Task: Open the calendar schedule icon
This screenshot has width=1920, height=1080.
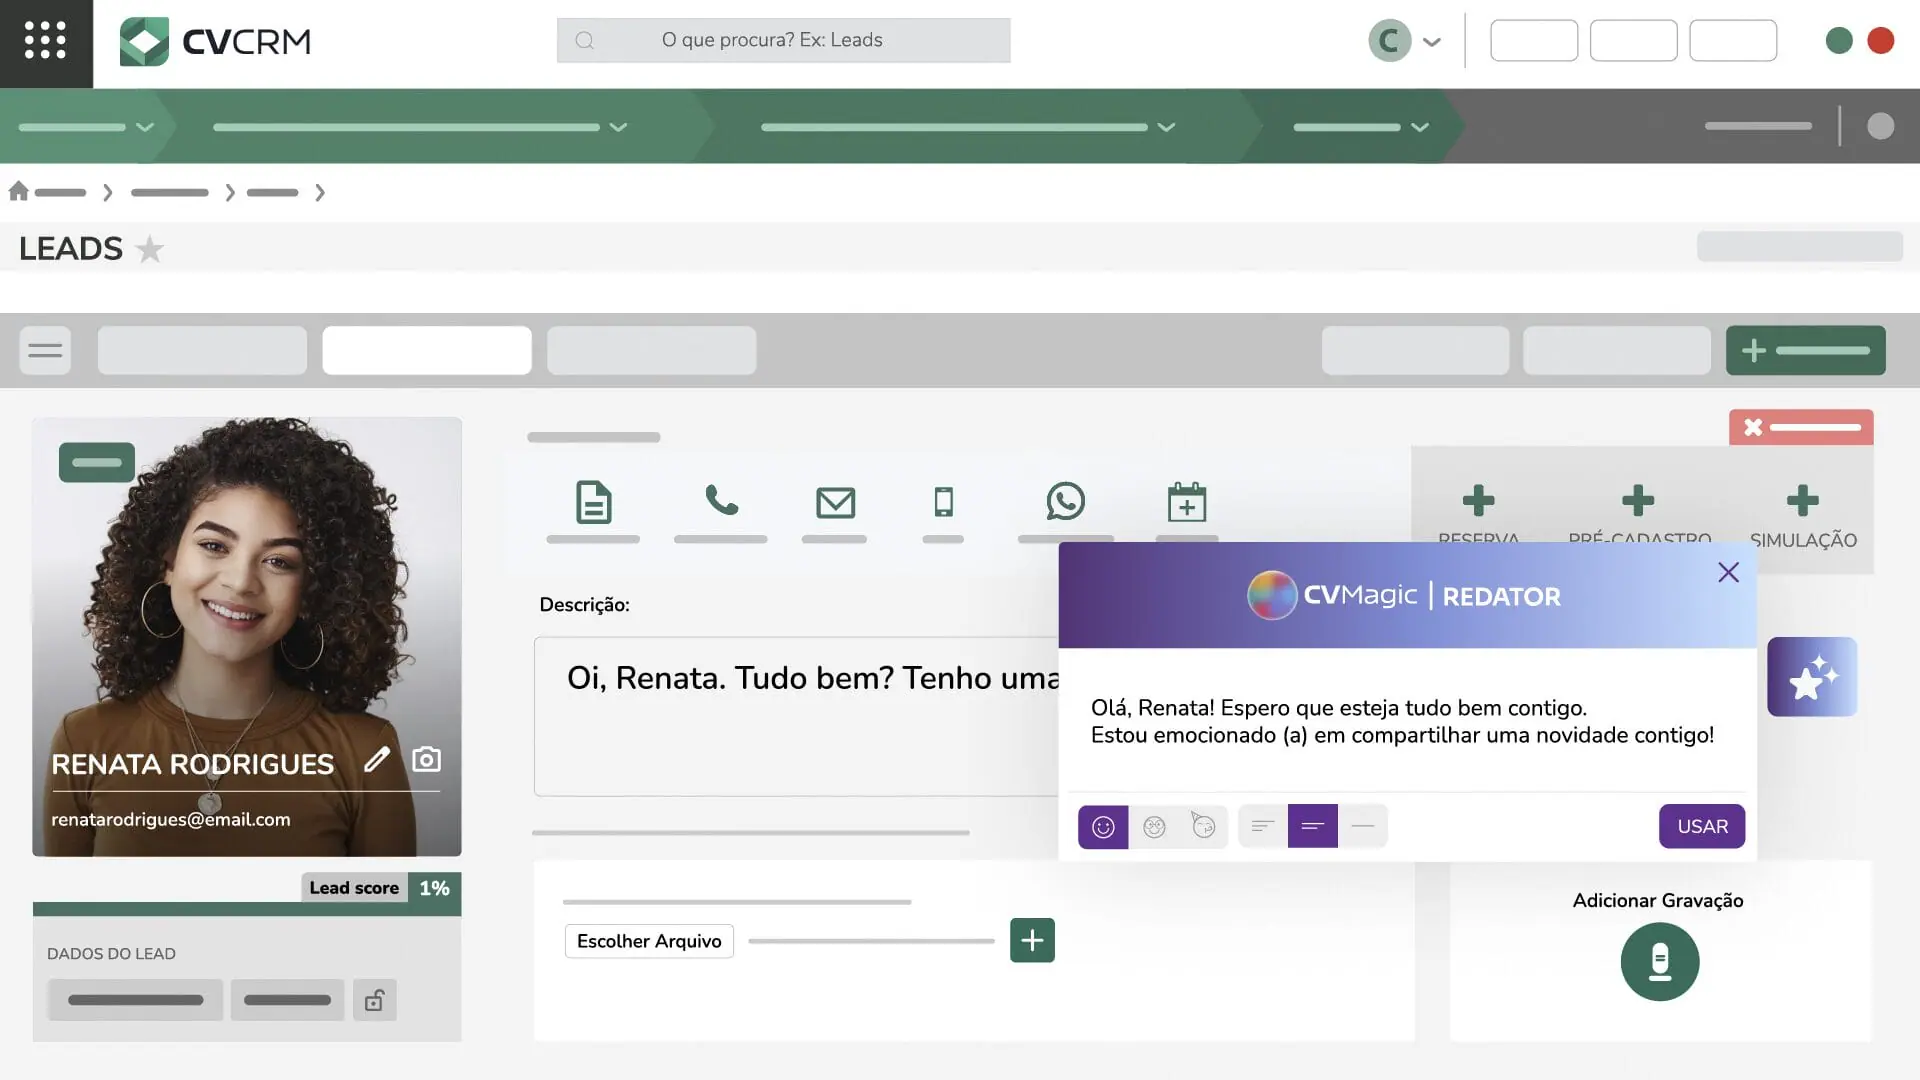Action: 1187,502
